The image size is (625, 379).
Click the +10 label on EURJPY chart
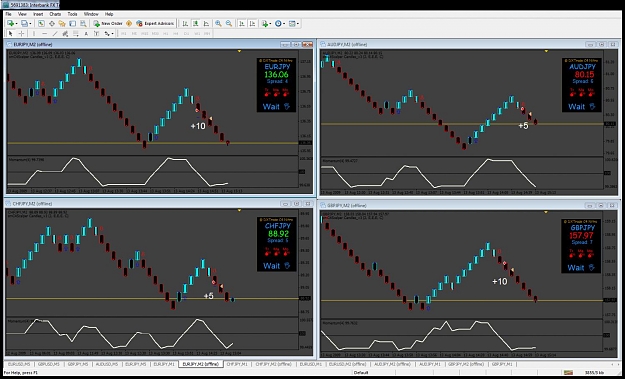pos(198,126)
